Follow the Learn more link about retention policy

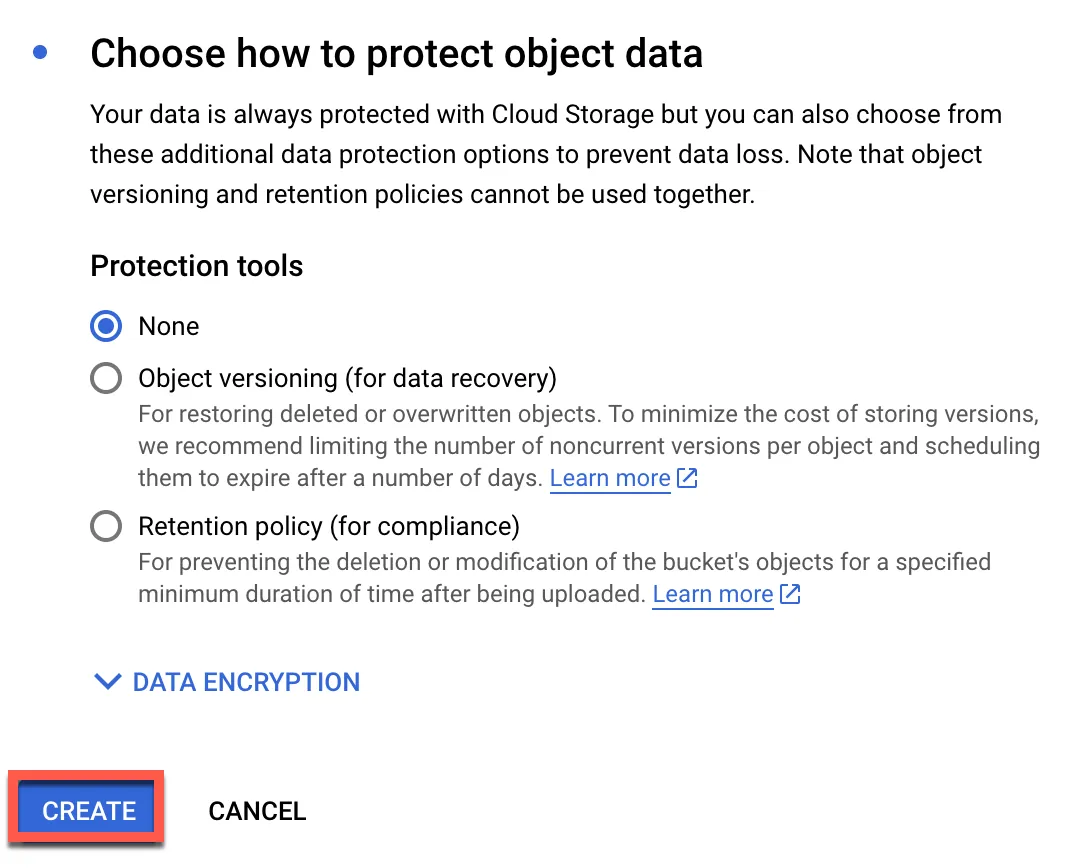(x=713, y=594)
